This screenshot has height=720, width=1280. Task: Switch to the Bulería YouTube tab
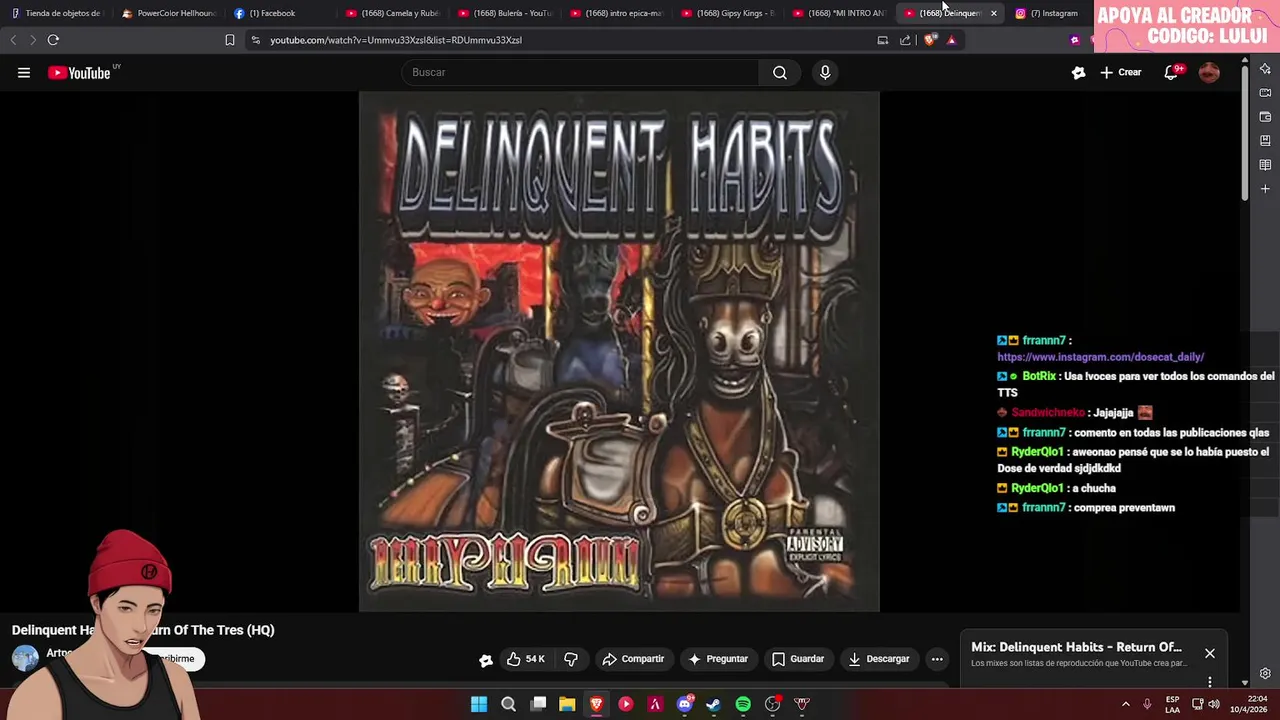coord(504,13)
